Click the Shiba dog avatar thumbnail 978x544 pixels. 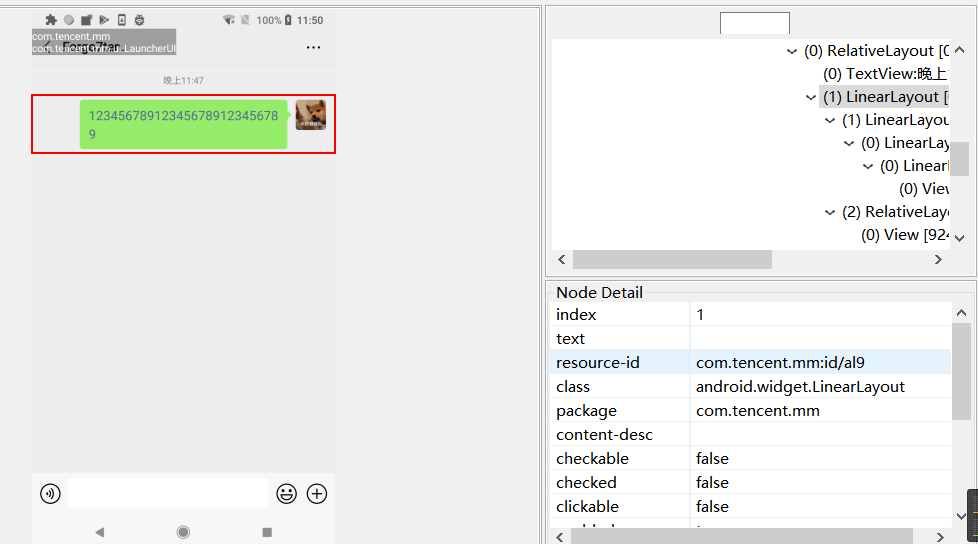coord(311,115)
